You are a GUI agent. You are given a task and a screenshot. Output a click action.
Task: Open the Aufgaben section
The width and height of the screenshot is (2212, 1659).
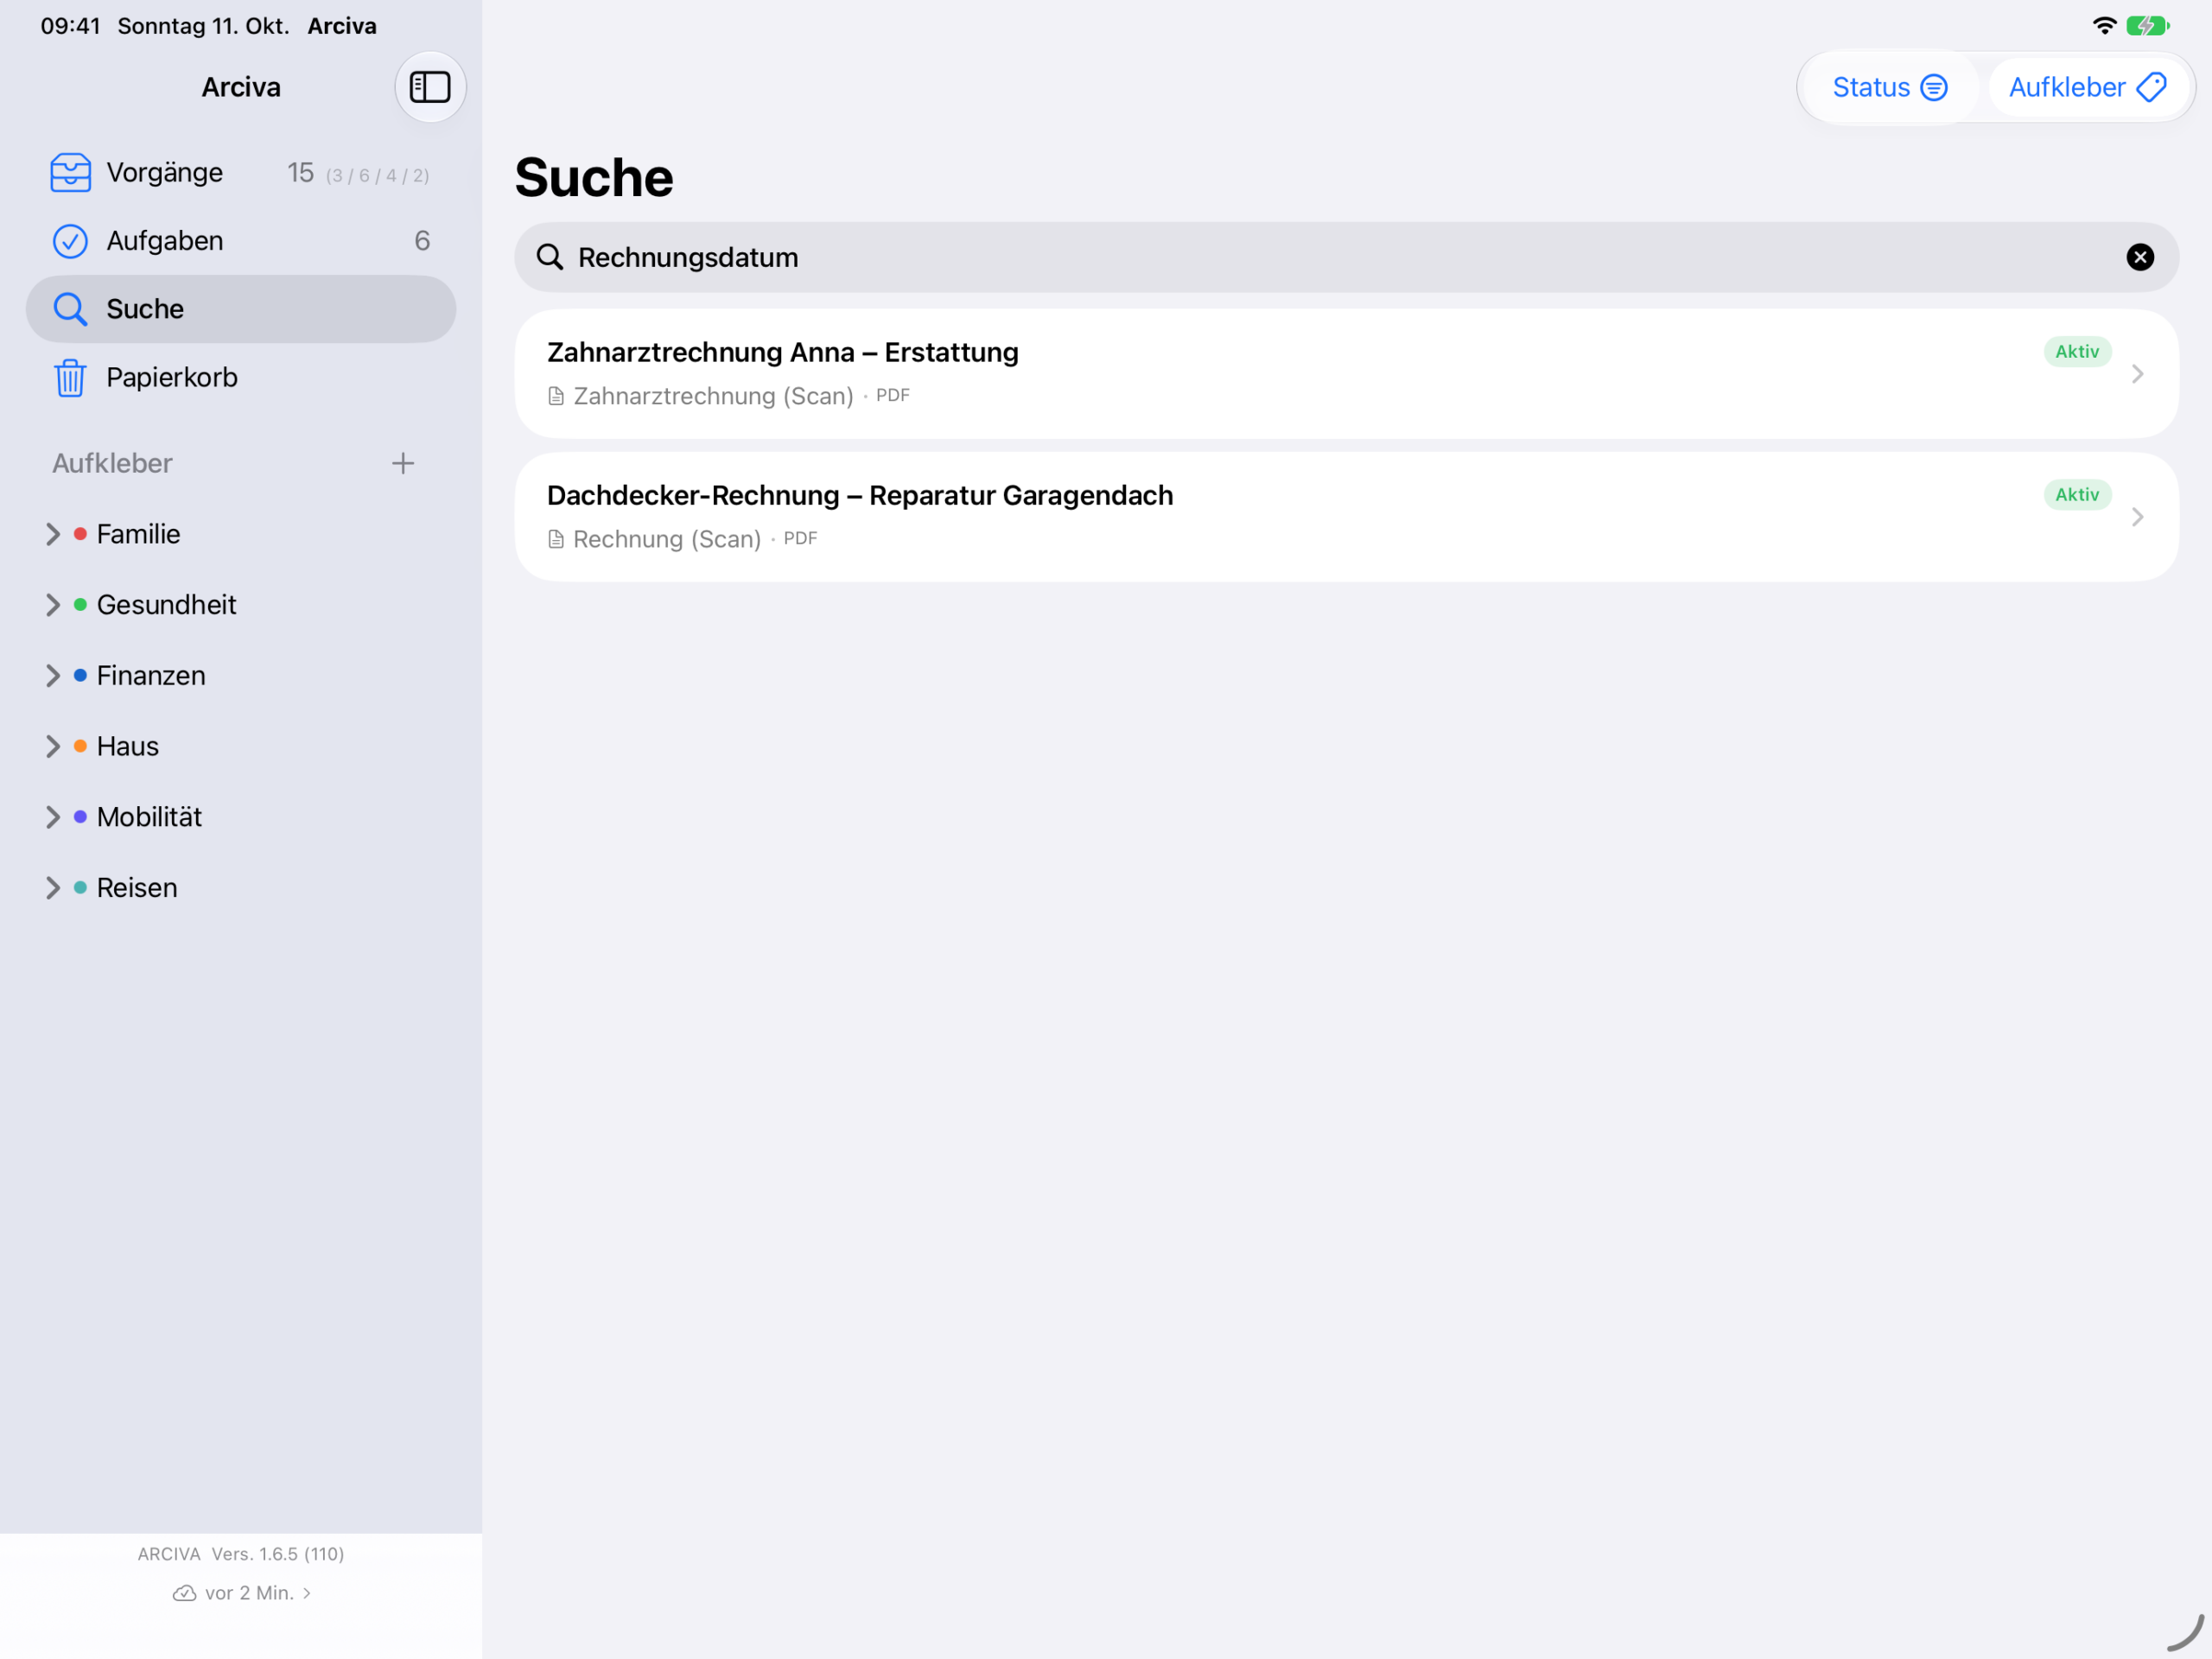point(241,241)
